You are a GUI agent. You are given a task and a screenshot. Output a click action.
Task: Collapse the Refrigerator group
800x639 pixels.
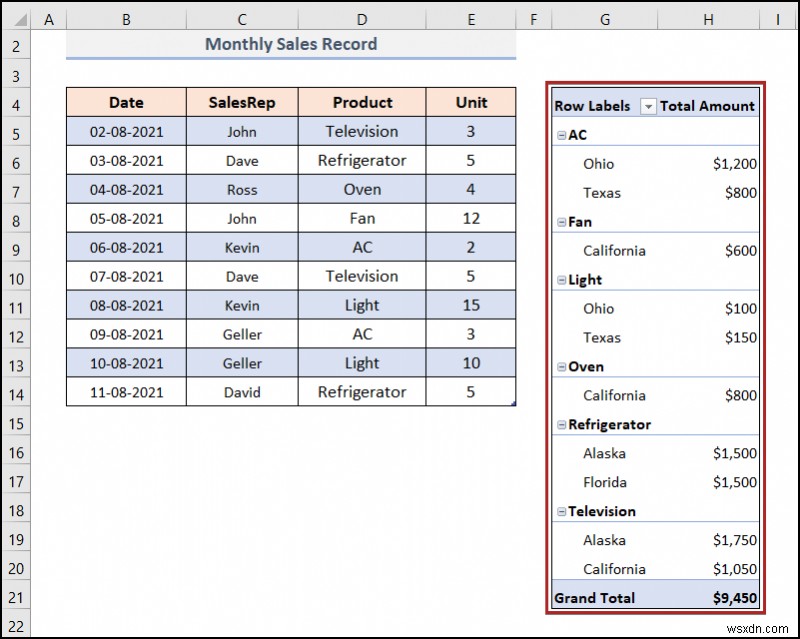561,425
